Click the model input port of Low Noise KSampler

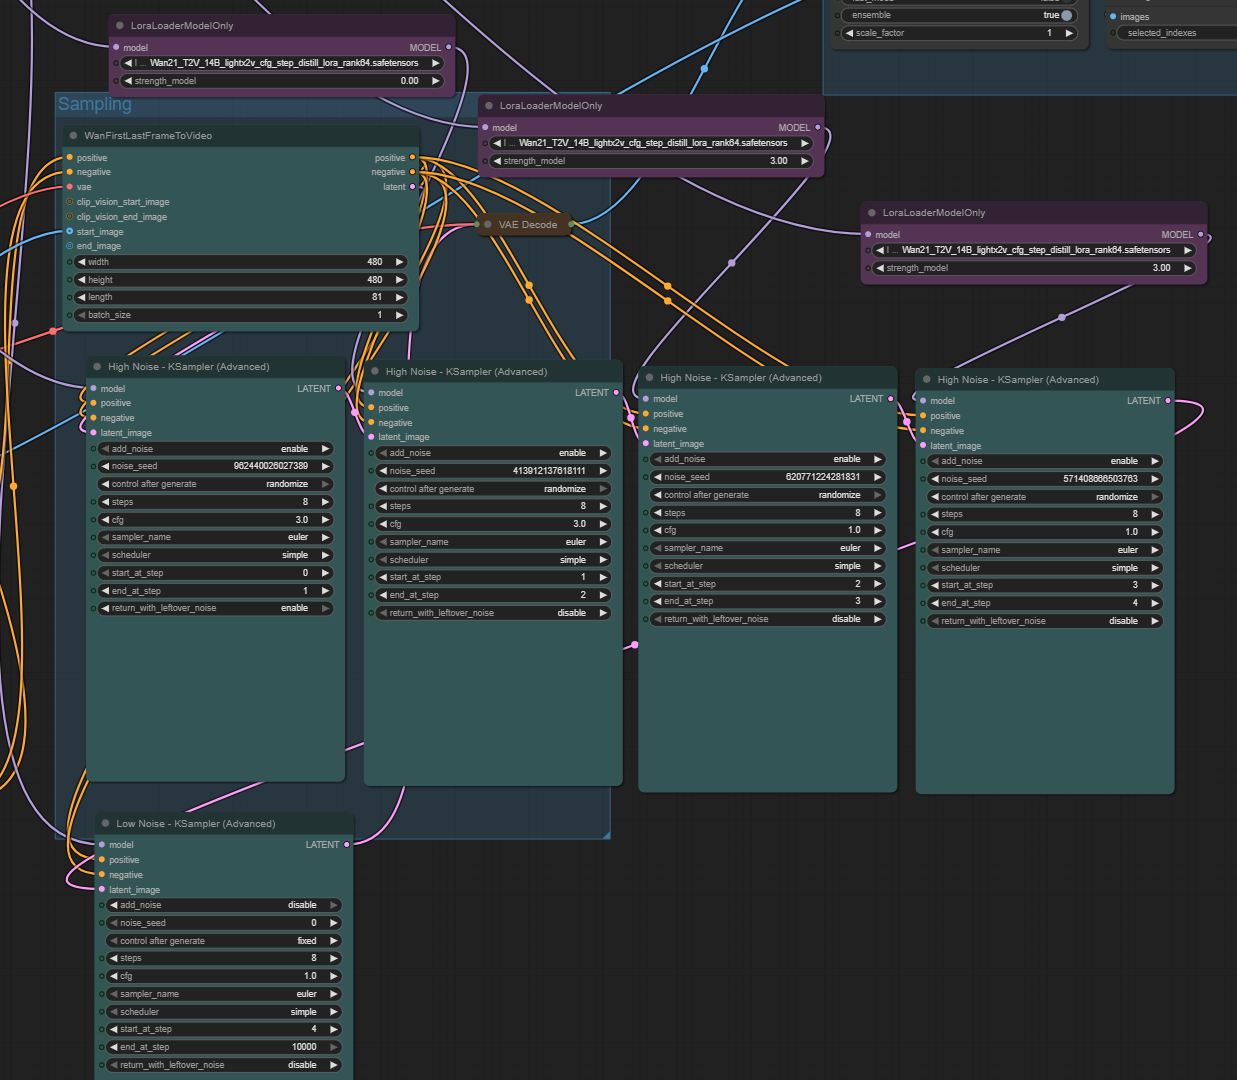(x=101, y=845)
